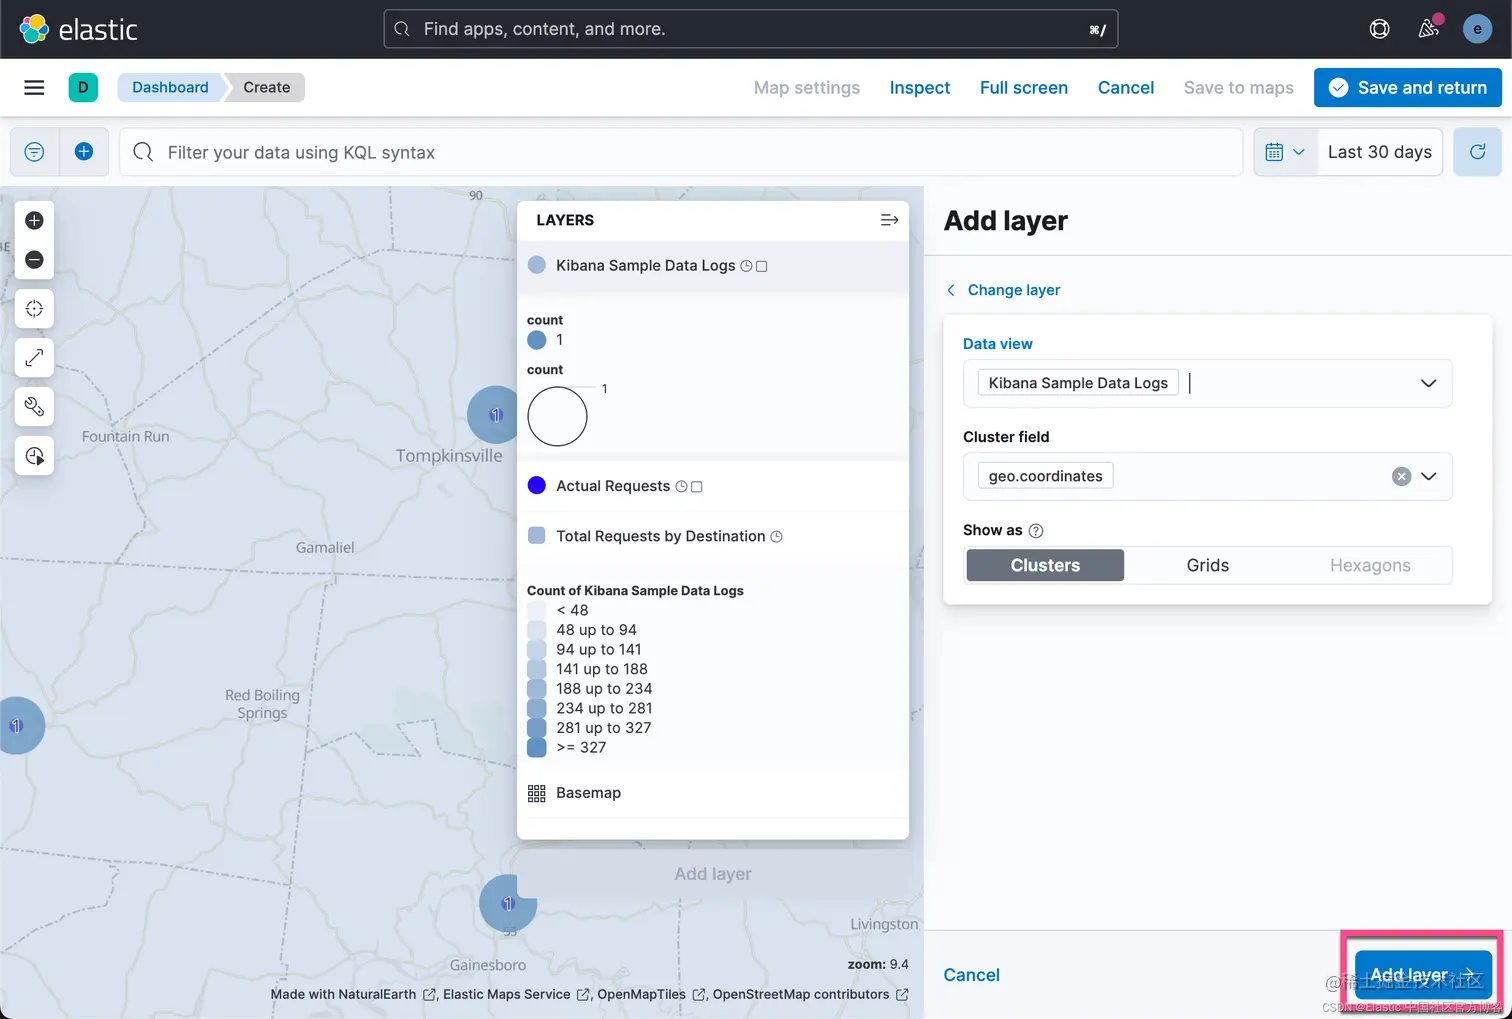Expand map to fullscreen arrows icon
Viewport: 1512px width, 1019px height.
tap(34, 358)
